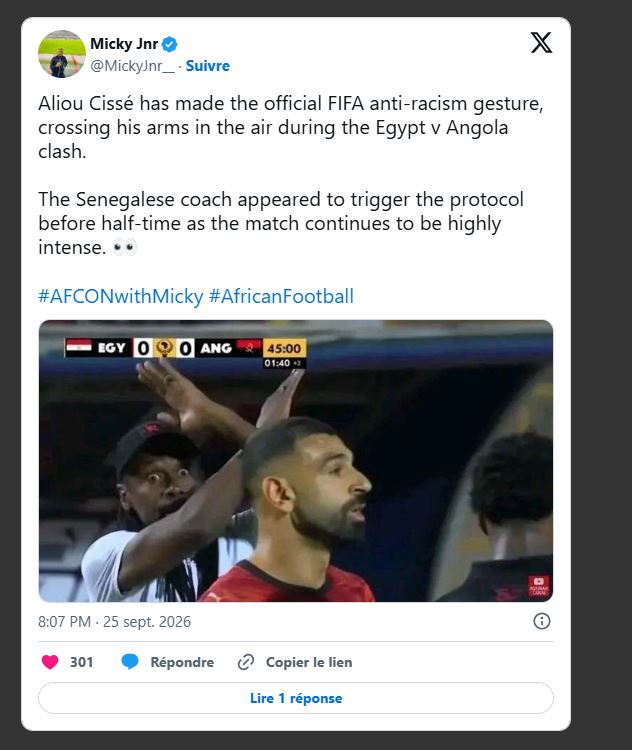Click the red YouTube watermark in image
632x750 pixels.
[539, 586]
